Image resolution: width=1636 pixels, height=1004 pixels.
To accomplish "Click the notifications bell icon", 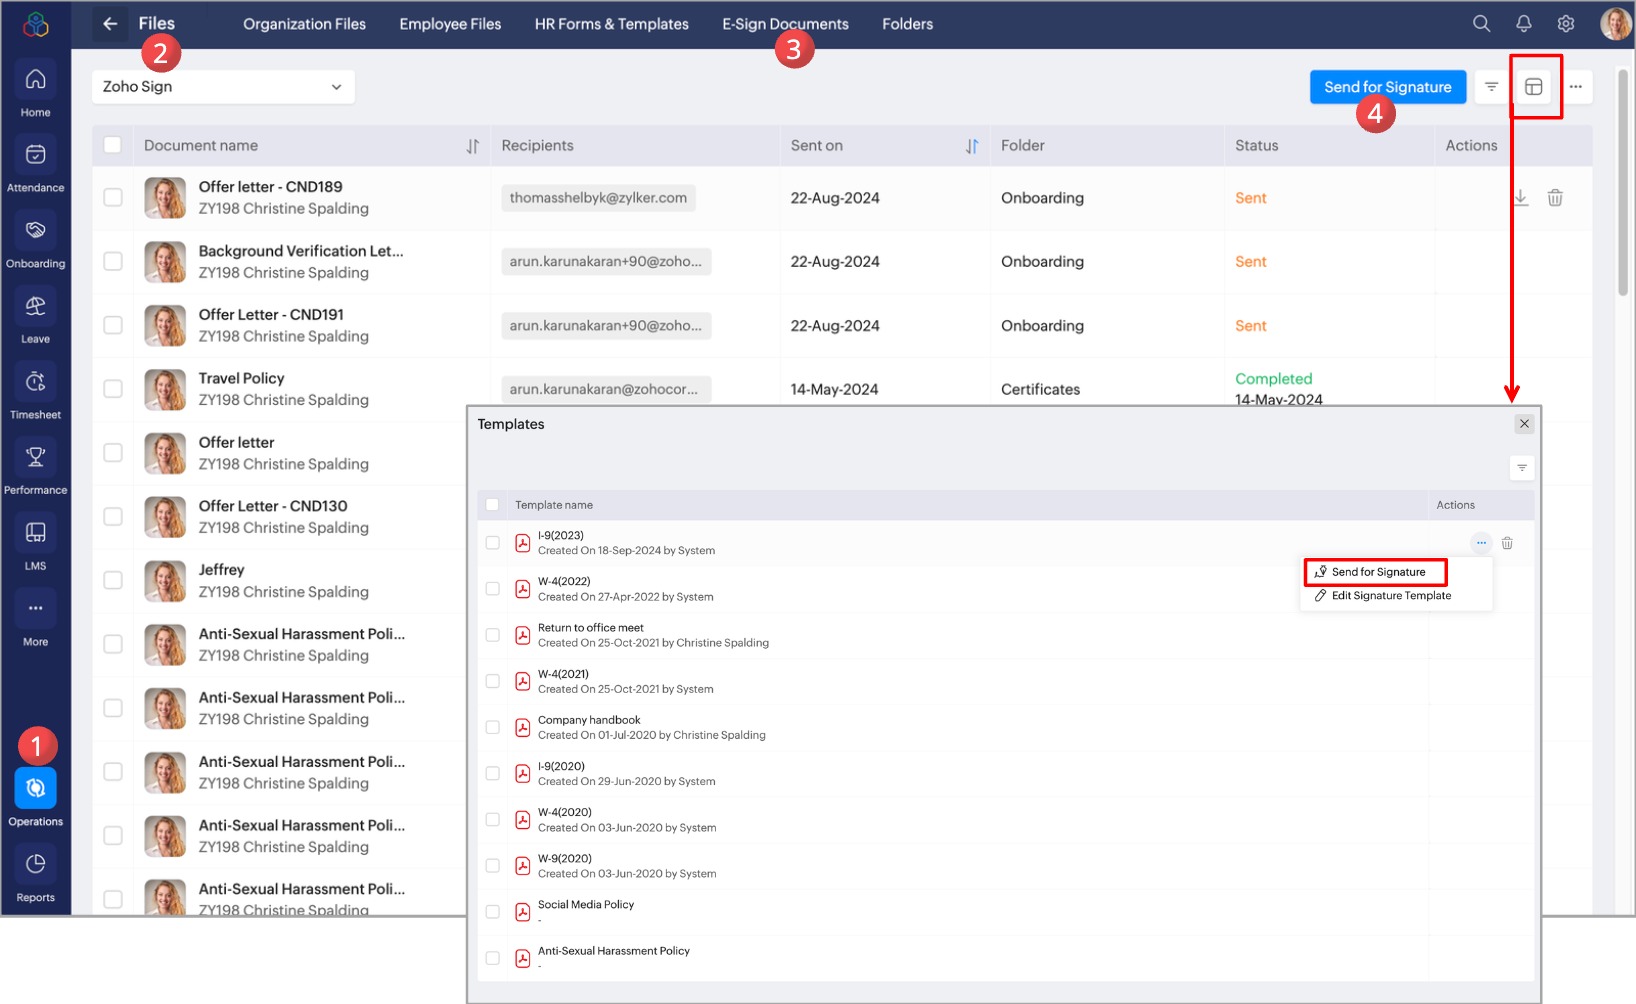I will (1523, 24).
